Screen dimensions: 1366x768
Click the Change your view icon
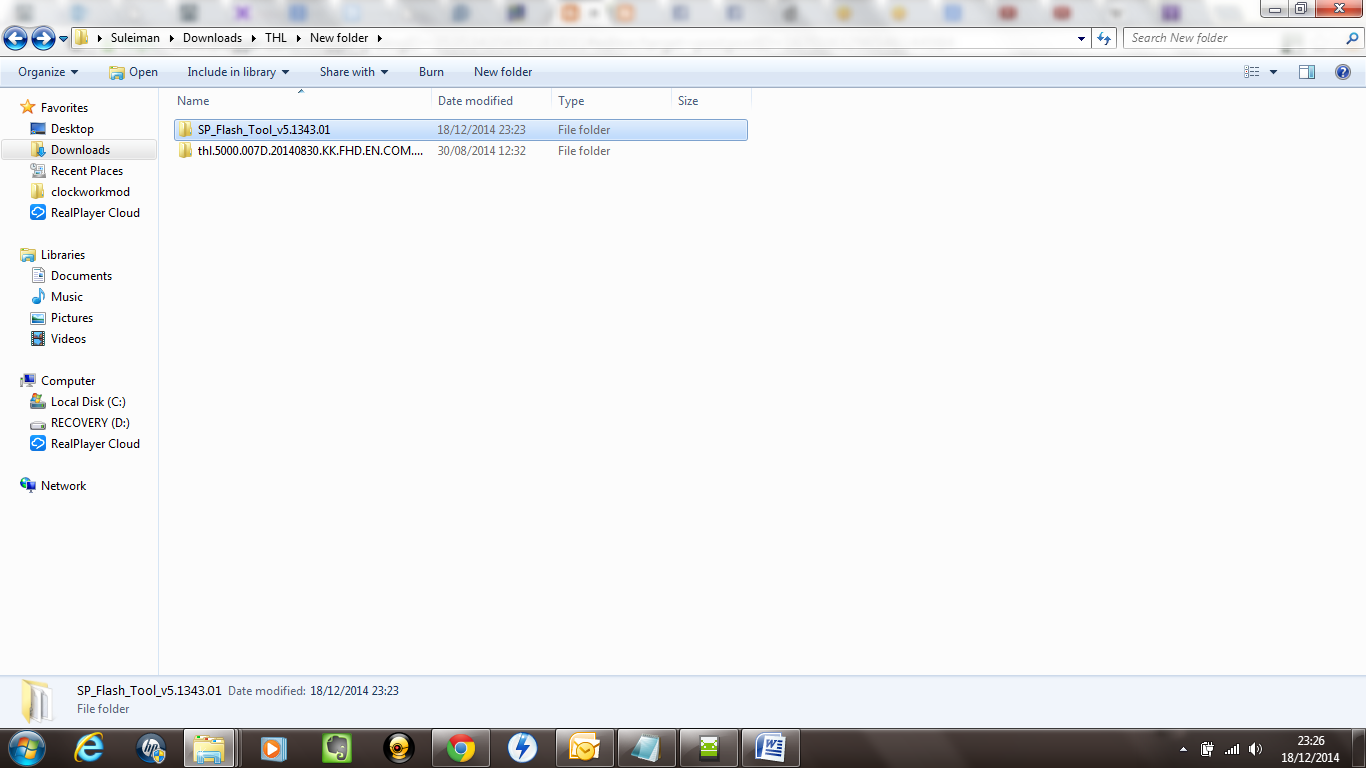[x=1252, y=72]
